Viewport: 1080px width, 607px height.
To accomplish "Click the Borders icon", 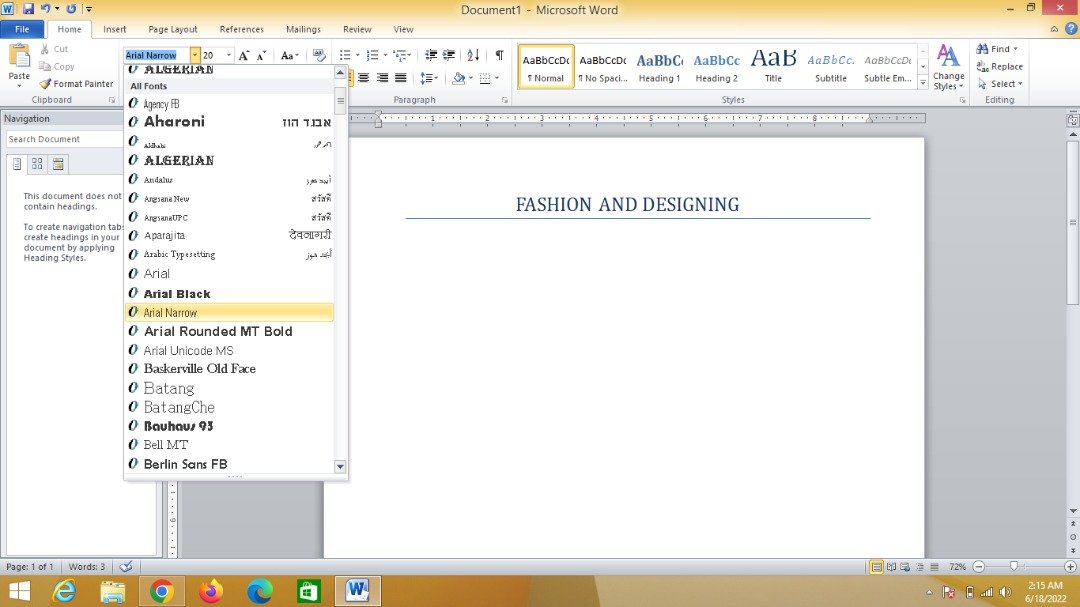I will [x=485, y=78].
